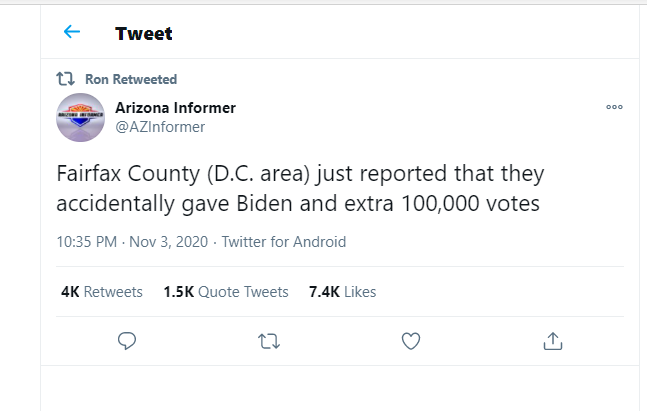
Task: Open the Arizona Informer profile picture
Action: [80, 118]
